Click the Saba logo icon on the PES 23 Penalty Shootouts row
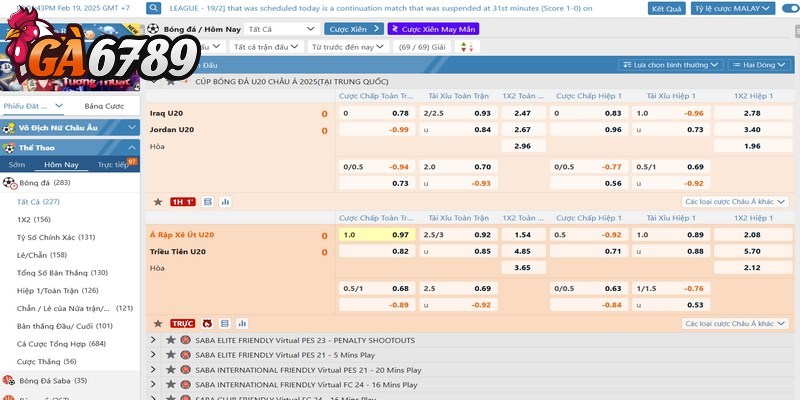This screenshot has width=800, height=400. click(x=185, y=340)
